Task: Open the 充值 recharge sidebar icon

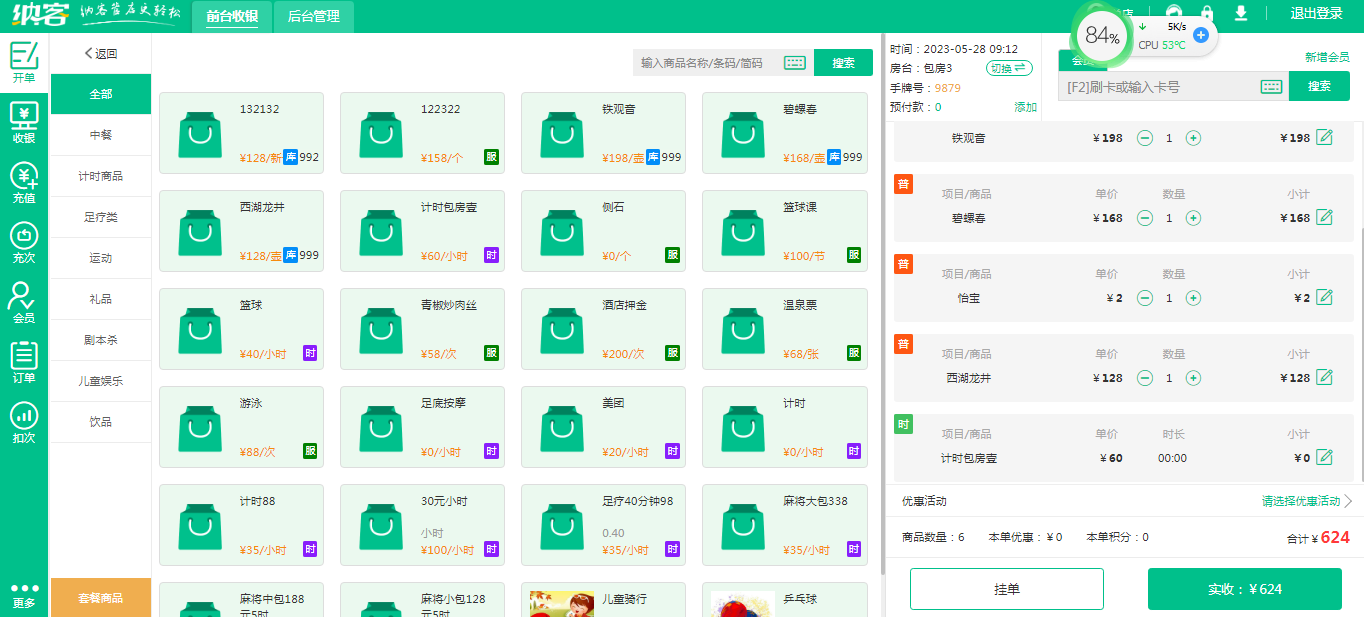Action: (x=24, y=182)
